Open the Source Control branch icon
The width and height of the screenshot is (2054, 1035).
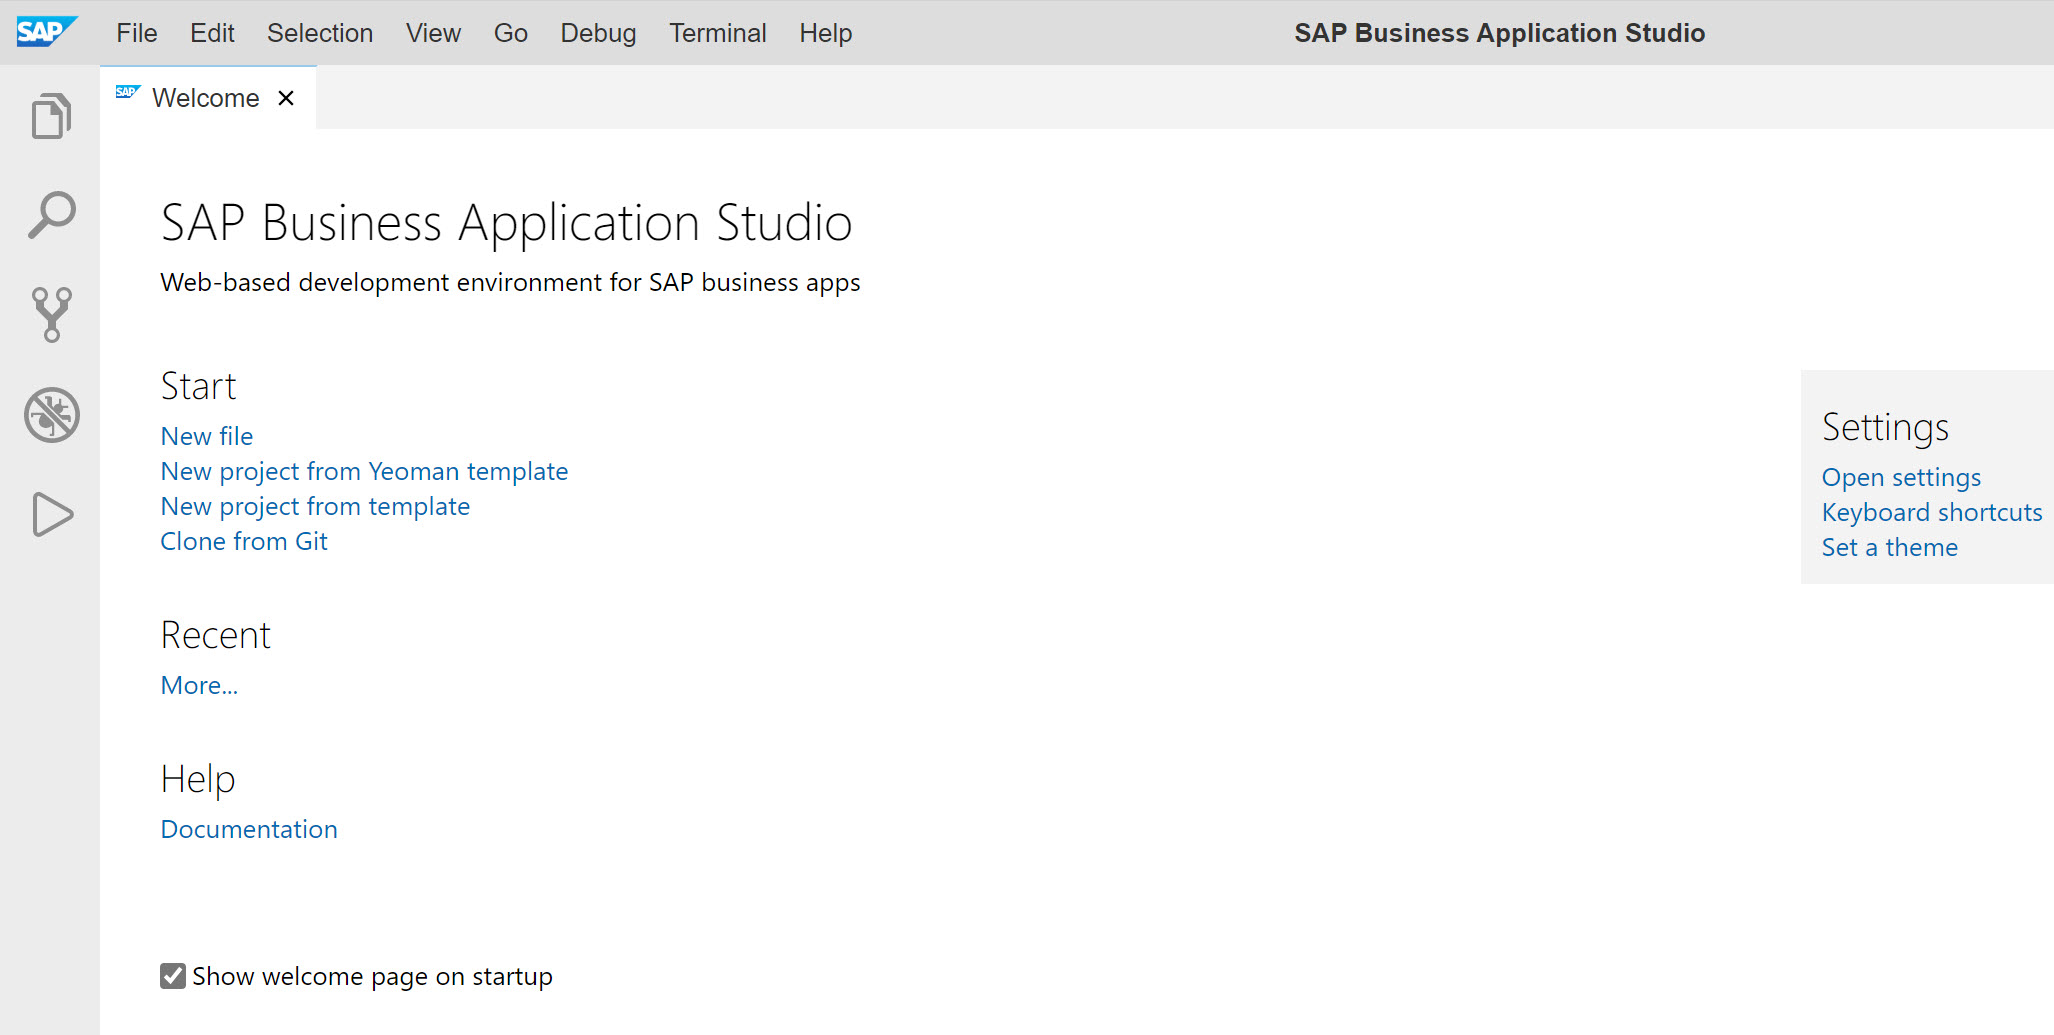(x=51, y=315)
